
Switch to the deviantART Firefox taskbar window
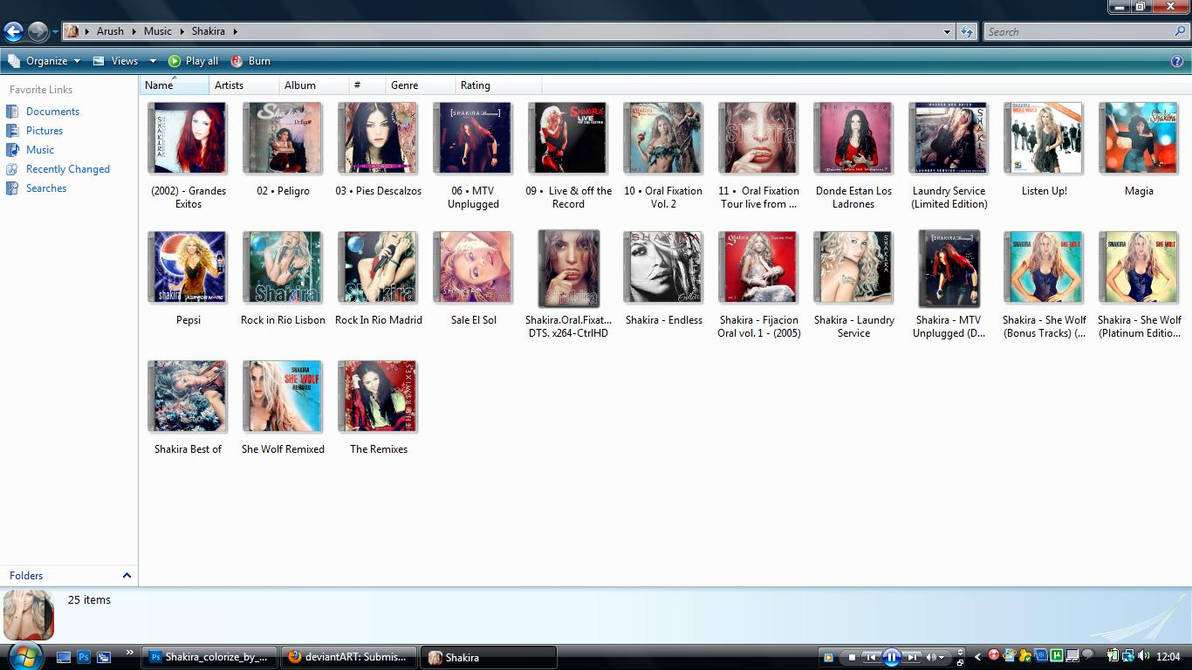pyautogui.click(x=349, y=657)
